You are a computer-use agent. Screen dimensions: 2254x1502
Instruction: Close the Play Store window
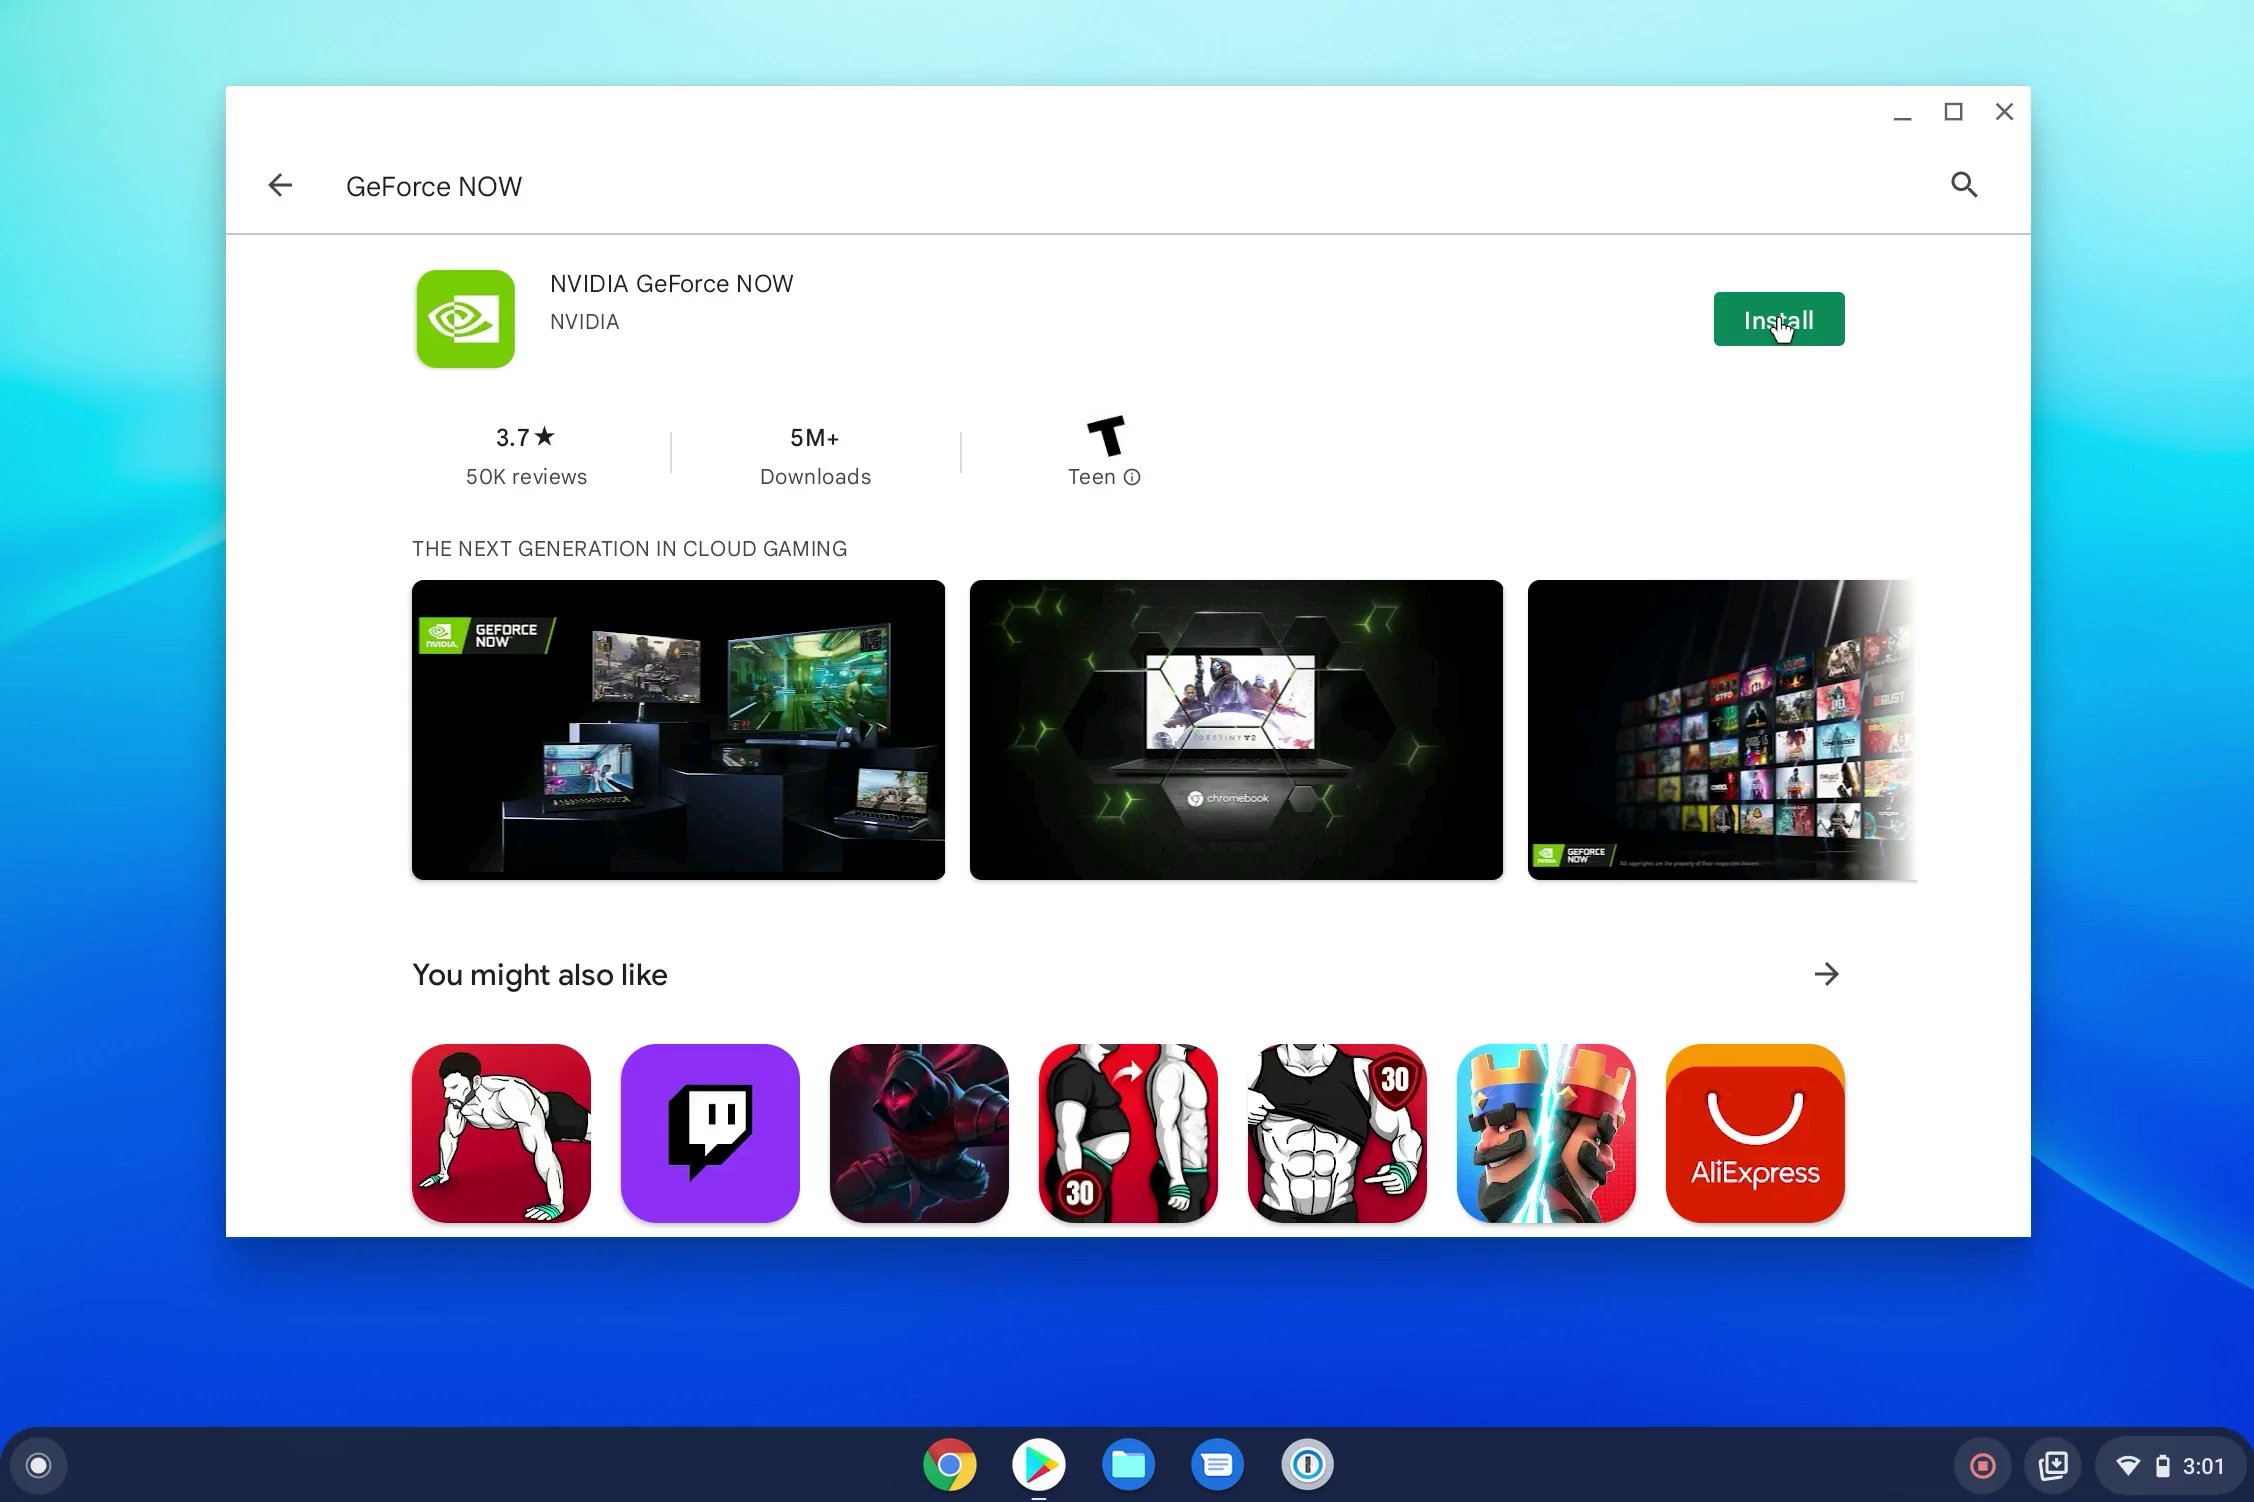(x=2004, y=112)
